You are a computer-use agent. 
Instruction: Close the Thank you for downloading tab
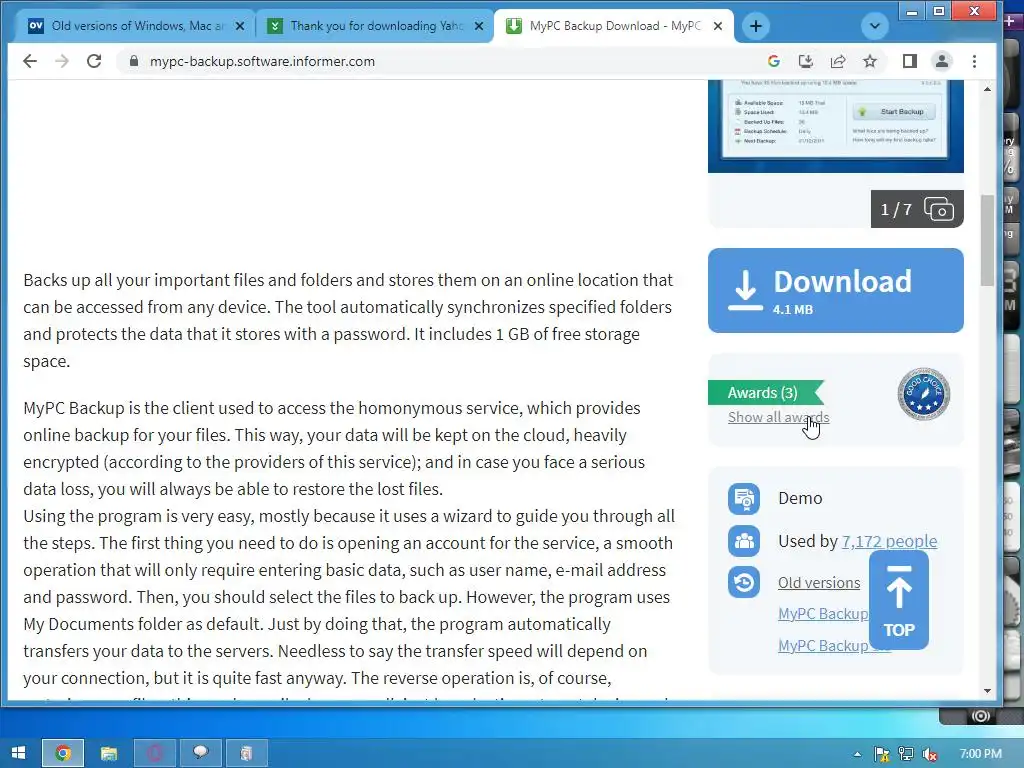click(479, 26)
